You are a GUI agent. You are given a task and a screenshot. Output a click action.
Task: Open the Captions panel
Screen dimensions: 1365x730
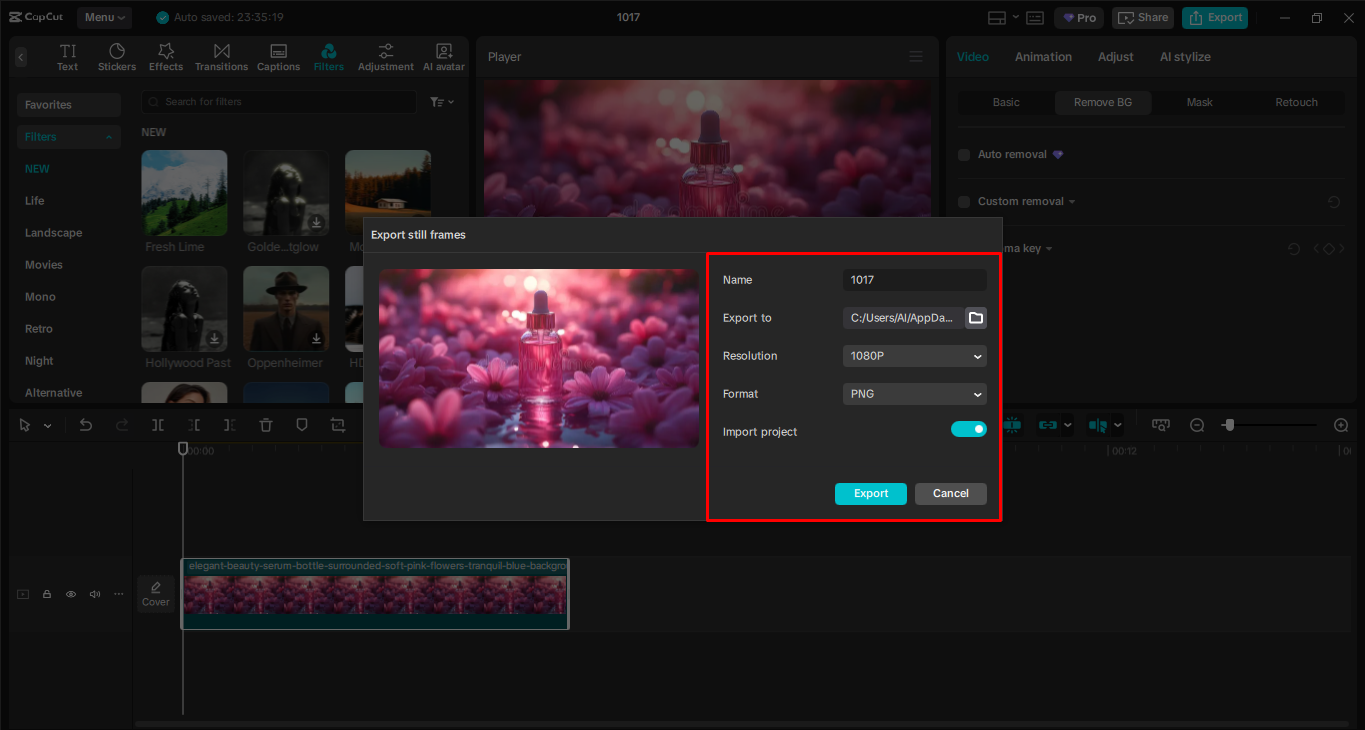(278, 57)
